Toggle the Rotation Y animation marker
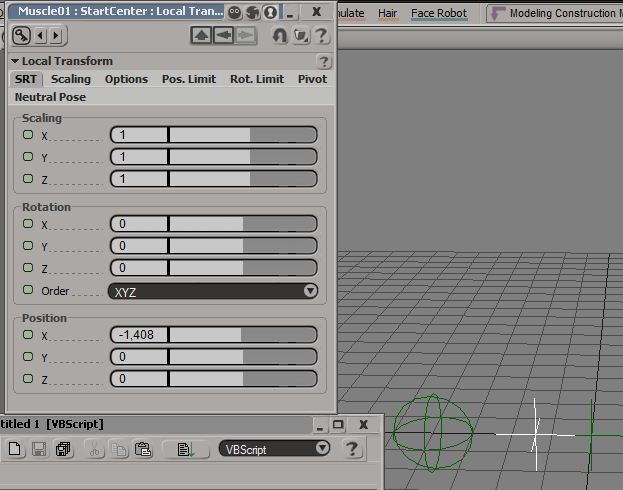This screenshot has width=623, height=490. coord(28,245)
